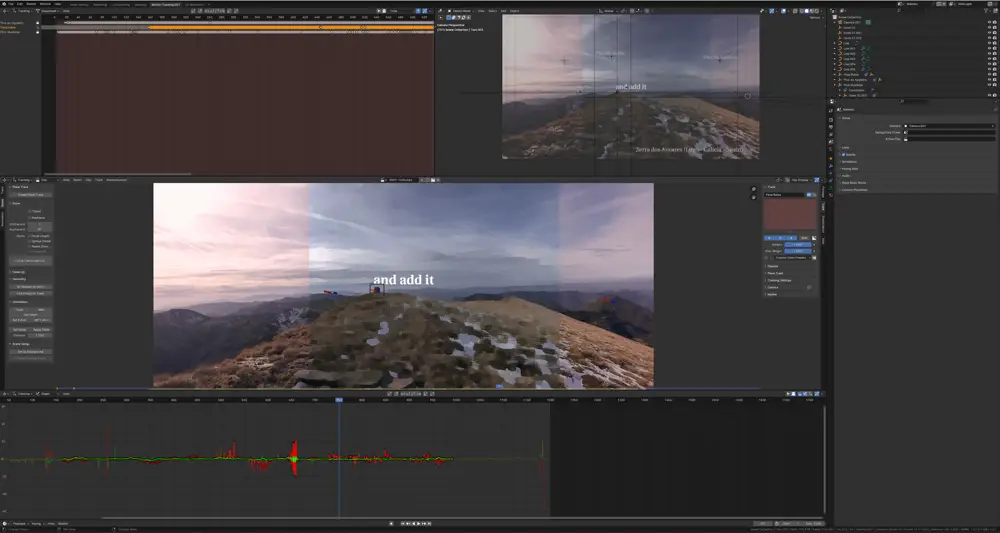Hide Pico Rubio object via eye icon
This screenshot has height=533, width=1000.
(989, 75)
